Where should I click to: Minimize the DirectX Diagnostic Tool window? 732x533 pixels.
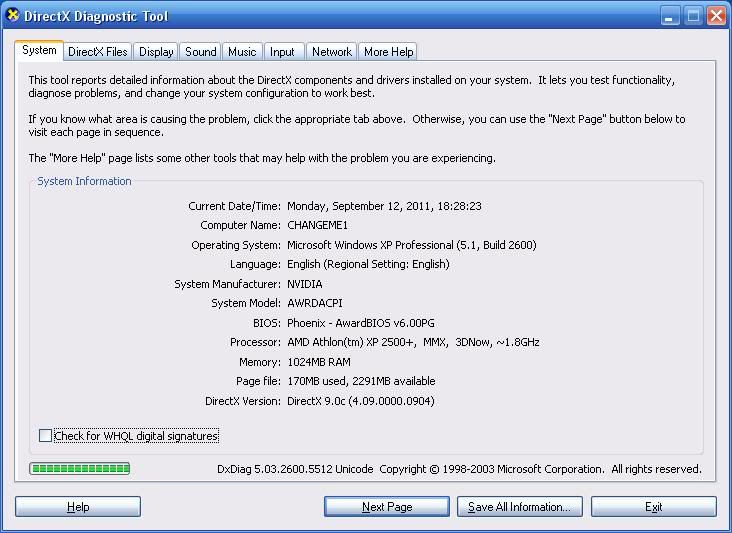(x=670, y=16)
